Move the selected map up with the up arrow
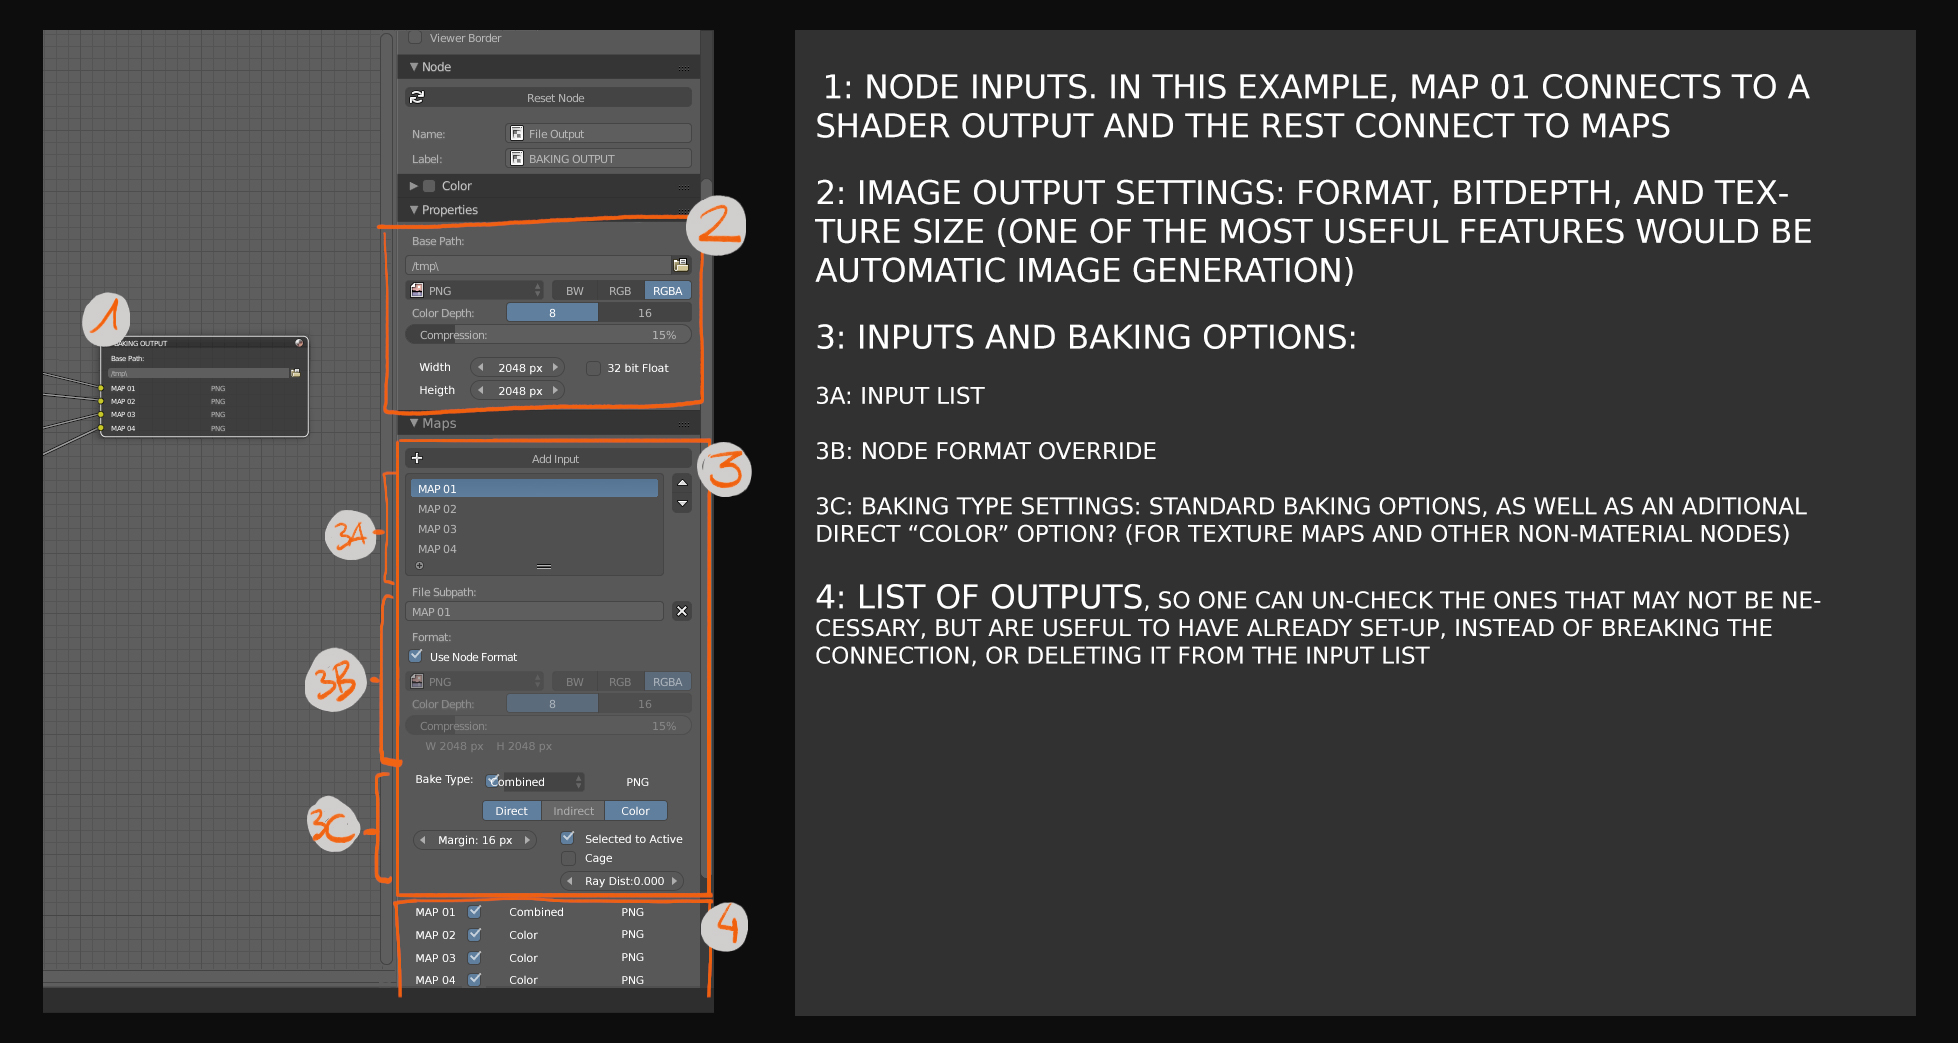Screen dimensions: 1958x1043 coord(682,483)
